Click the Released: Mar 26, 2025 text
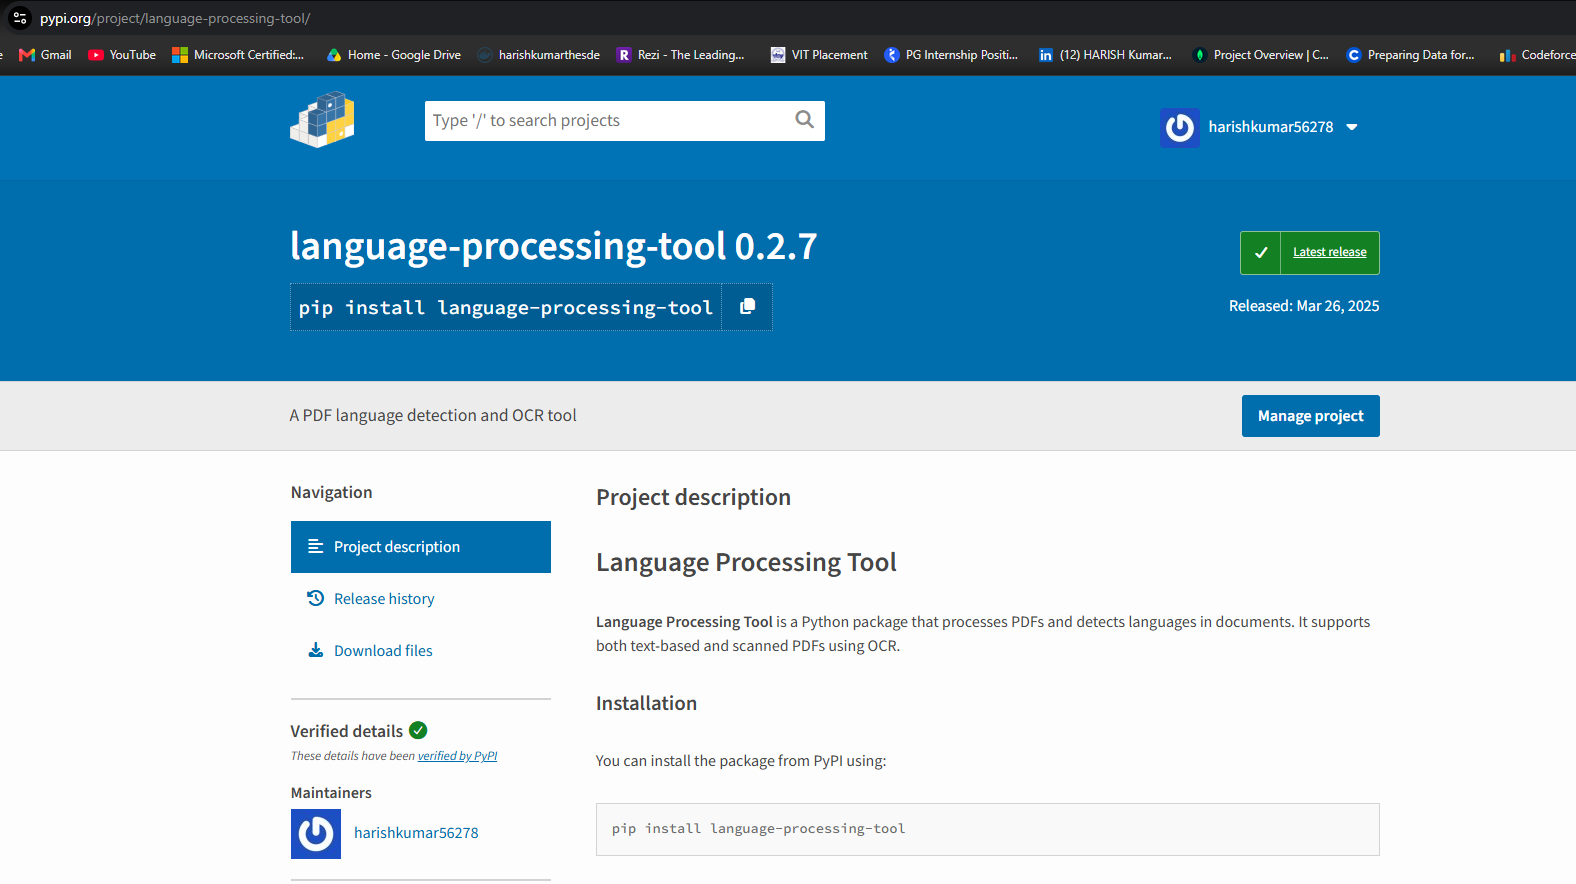The width and height of the screenshot is (1576, 884). click(1304, 306)
